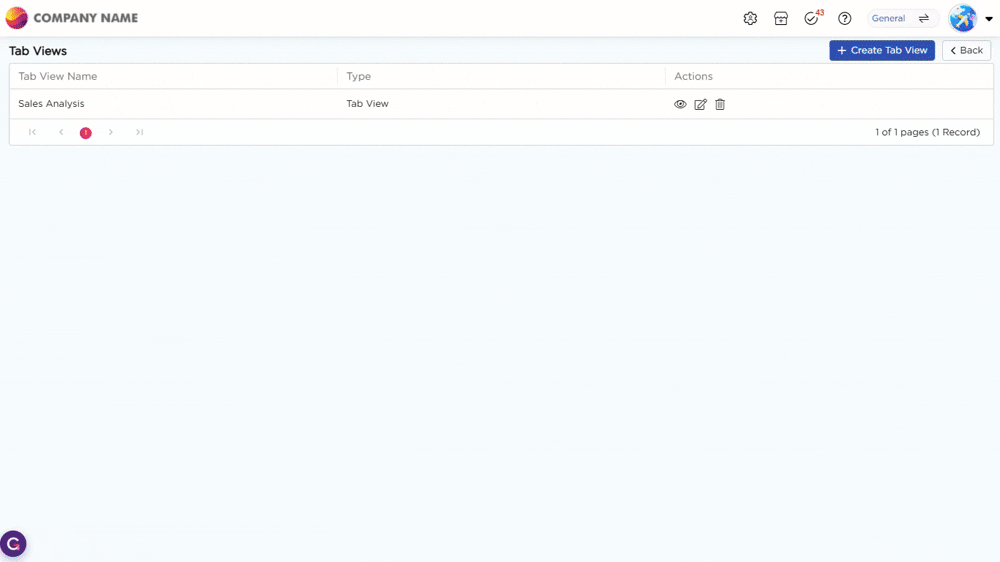The height and width of the screenshot is (562, 1000).
Task: Click the user profile avatar
Action: click(962, 18)
